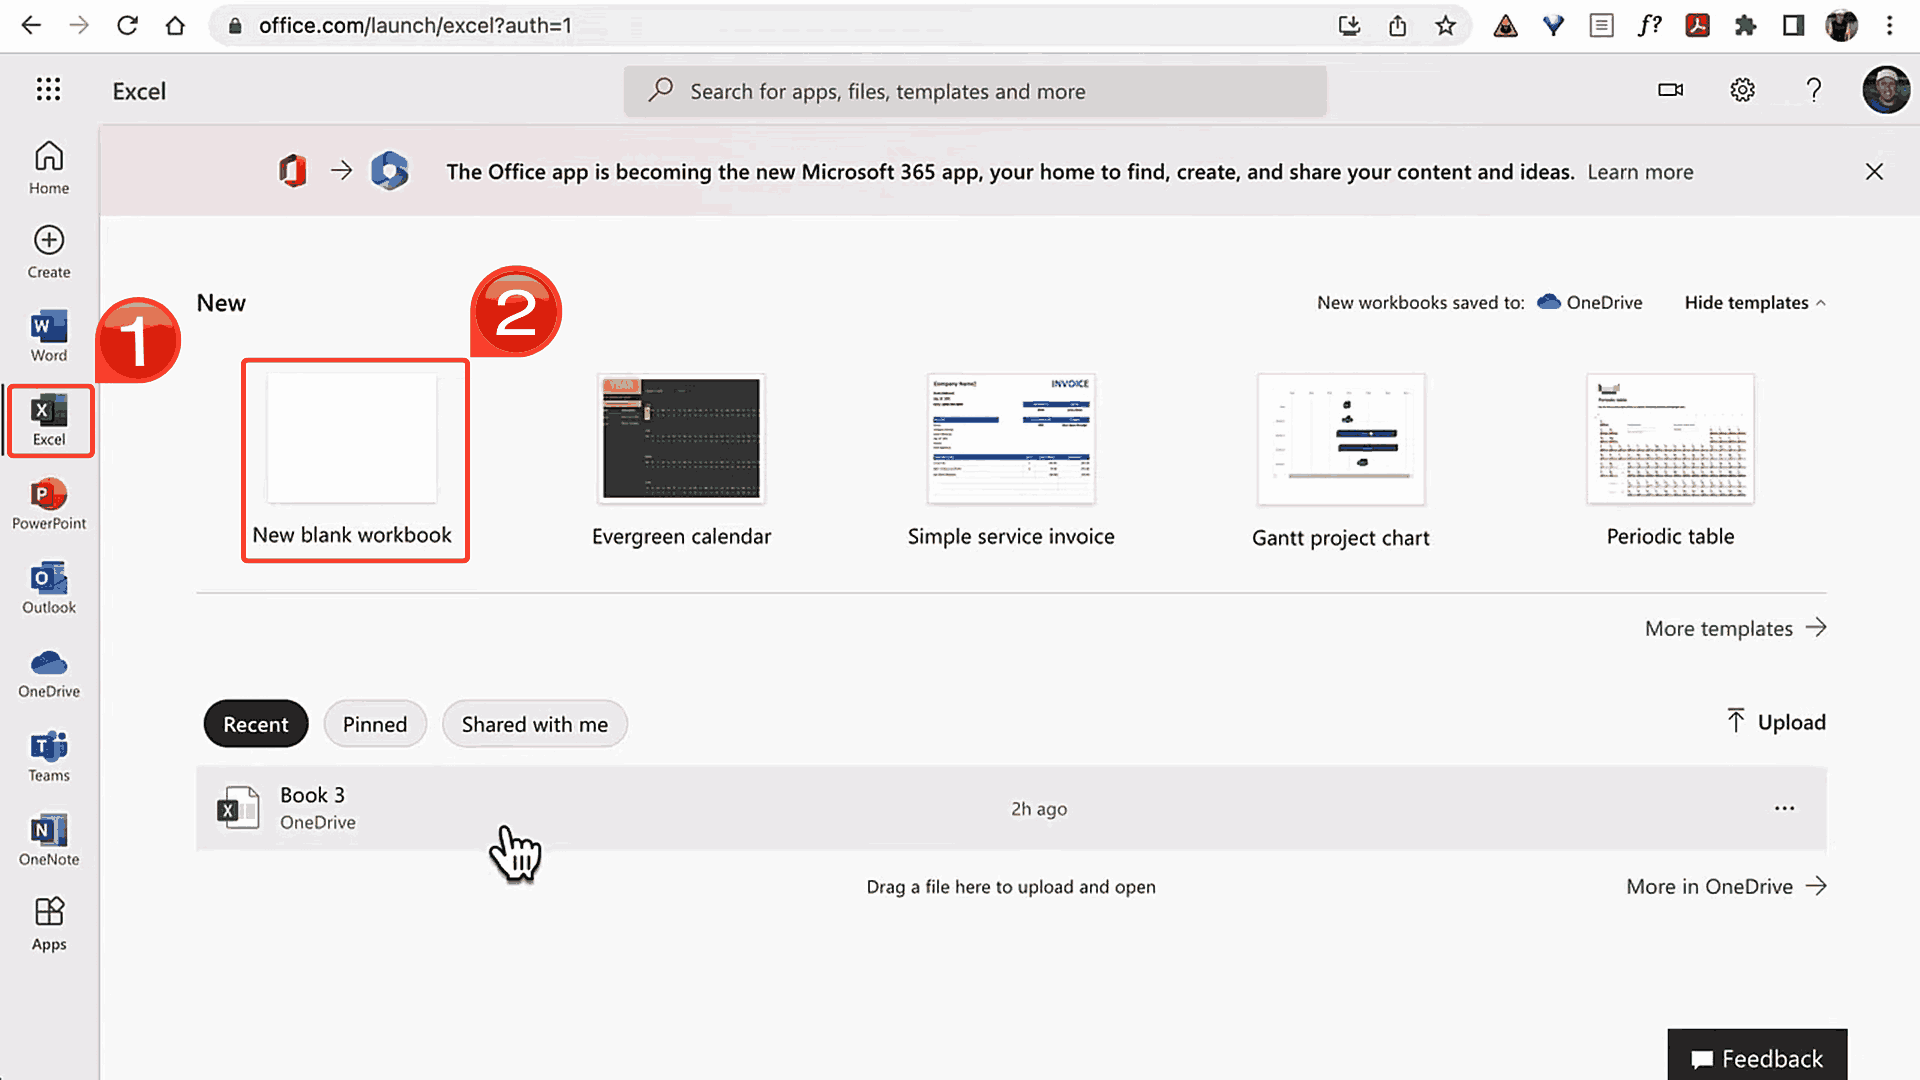Open the Settings gear

tap(1742, 90)
